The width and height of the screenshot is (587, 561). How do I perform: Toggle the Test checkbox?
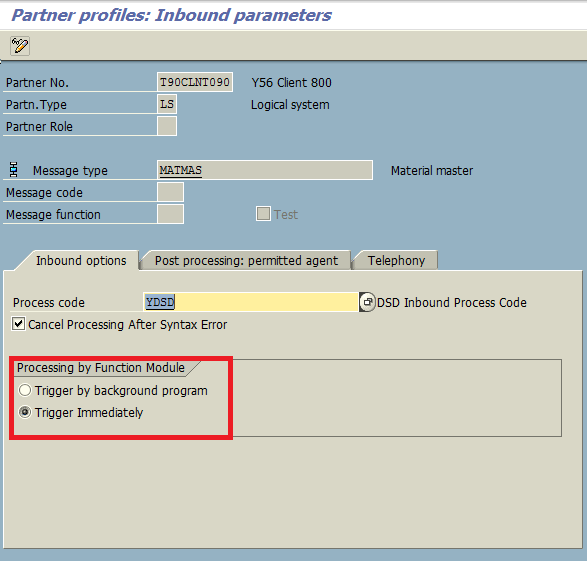tap(263, 214)
